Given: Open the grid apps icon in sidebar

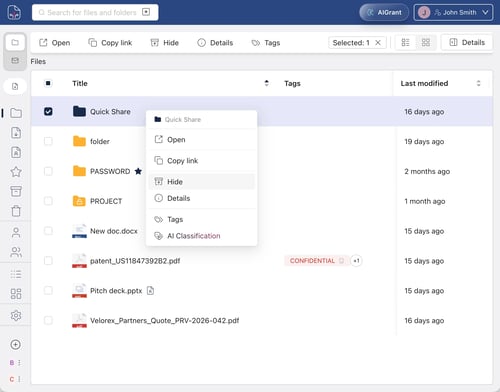Looking at the screenshot, I should tap(16, 294).
